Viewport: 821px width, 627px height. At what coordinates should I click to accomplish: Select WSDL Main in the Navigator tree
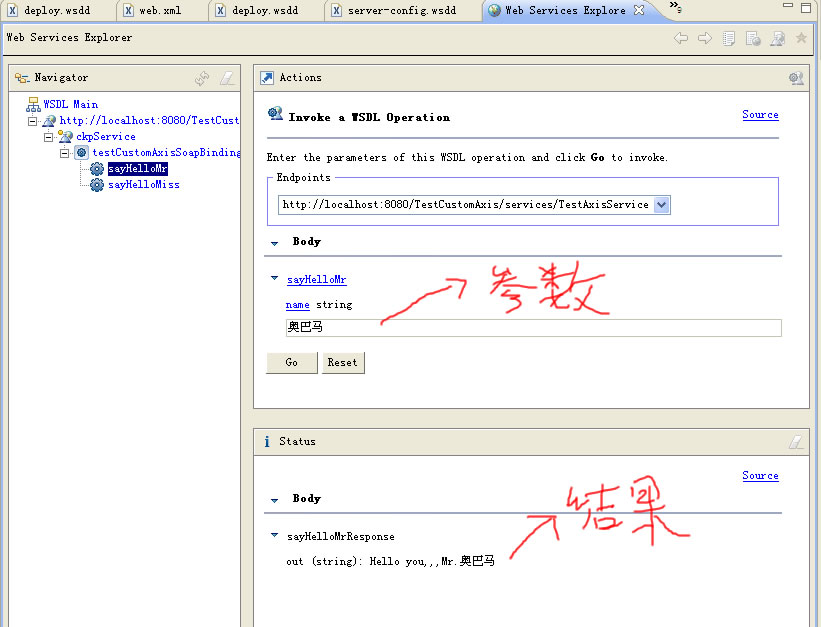(x=71, y=104)
